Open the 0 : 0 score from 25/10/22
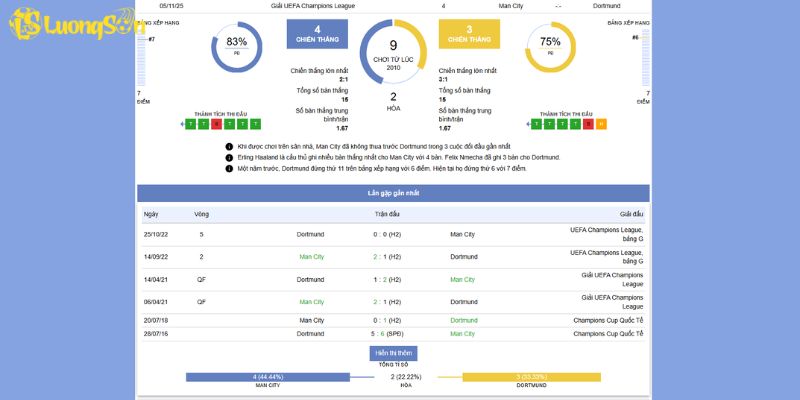Image resolution: width=800 pixels, height=400 pixels. [x=386, y=234]
